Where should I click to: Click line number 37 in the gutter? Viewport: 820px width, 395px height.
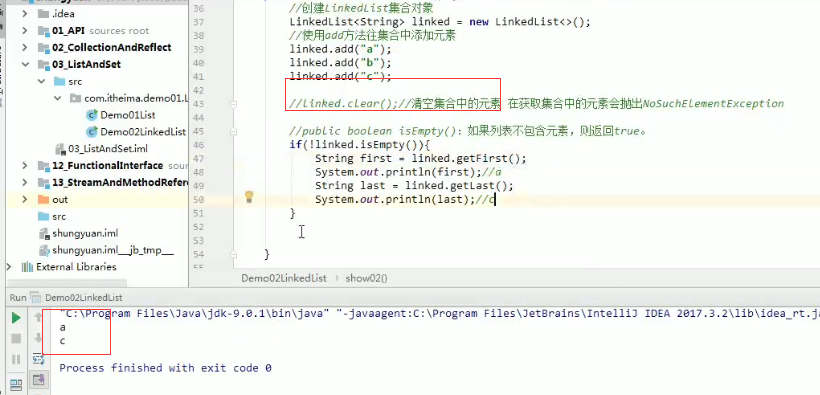pyautogui.click(x=197, y=22)
